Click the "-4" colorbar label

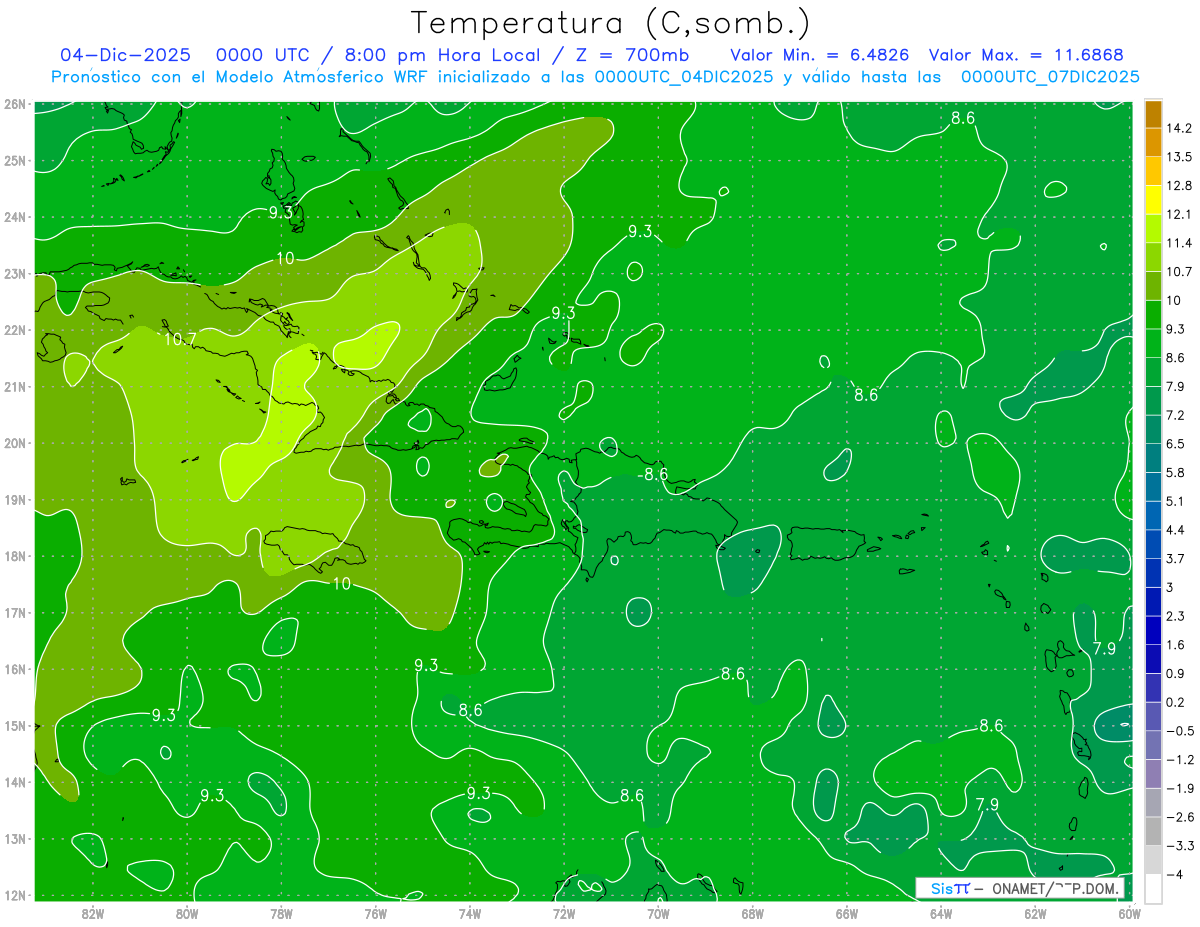(x=1176, y=875)
